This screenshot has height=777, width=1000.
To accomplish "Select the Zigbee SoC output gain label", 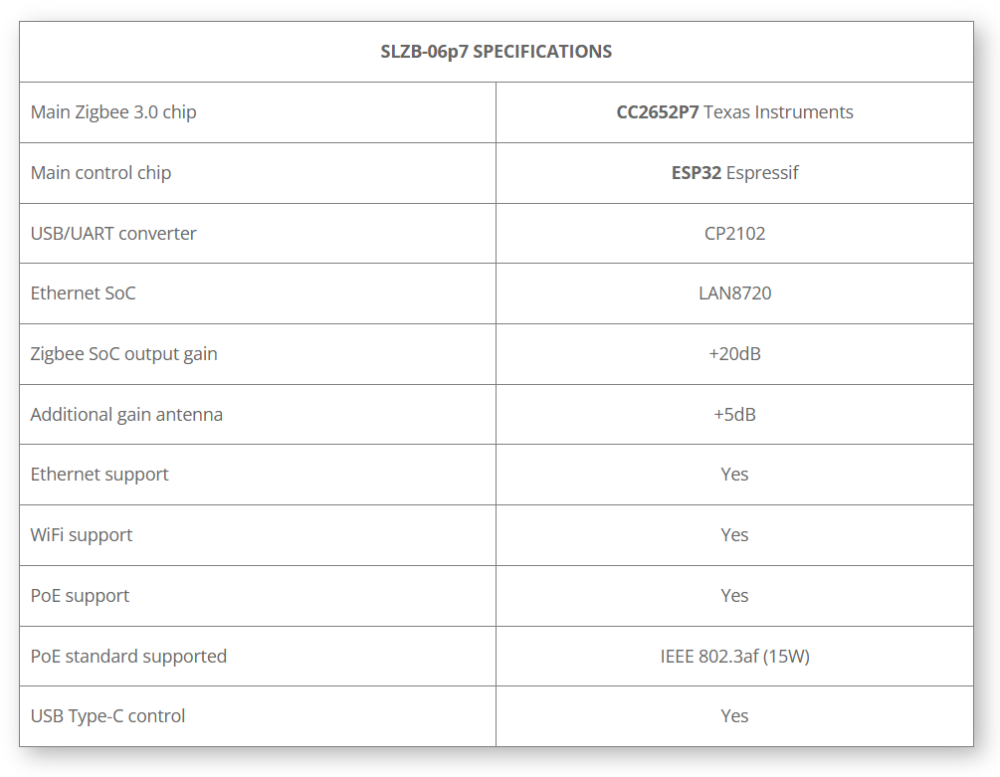I will tap(124, 354).
